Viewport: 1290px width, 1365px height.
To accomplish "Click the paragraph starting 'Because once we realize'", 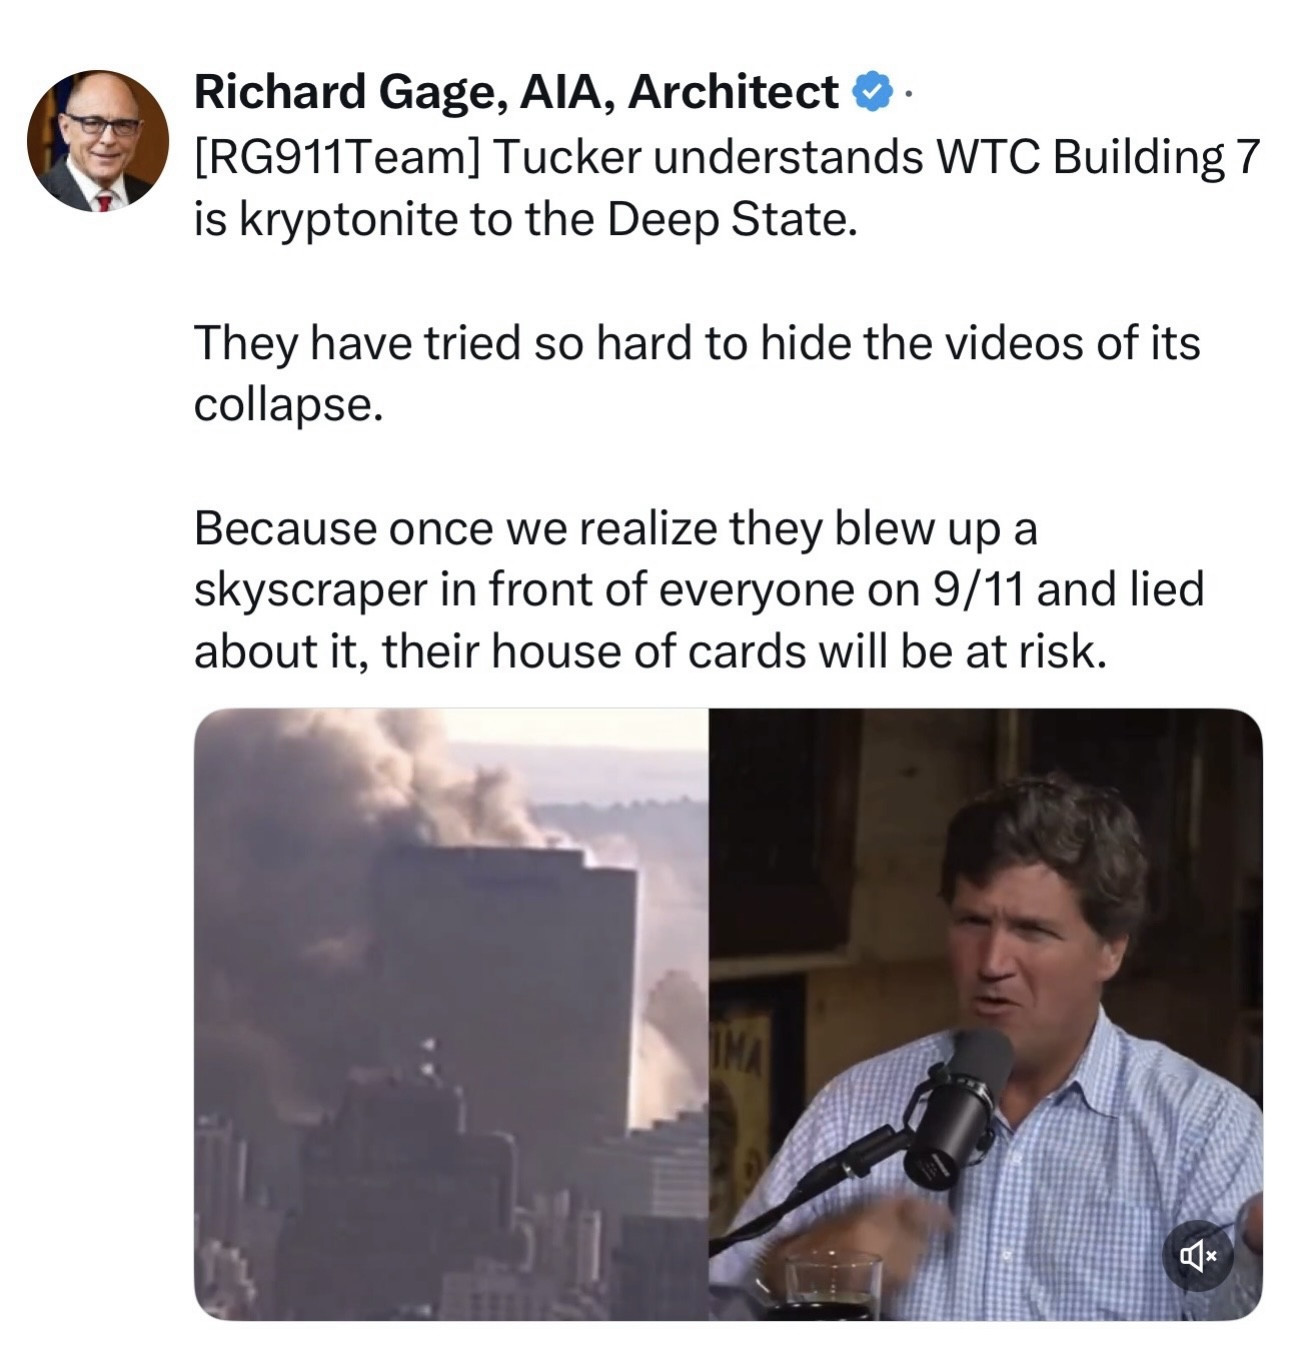I will pyautogui.click(x=698, y=590).
